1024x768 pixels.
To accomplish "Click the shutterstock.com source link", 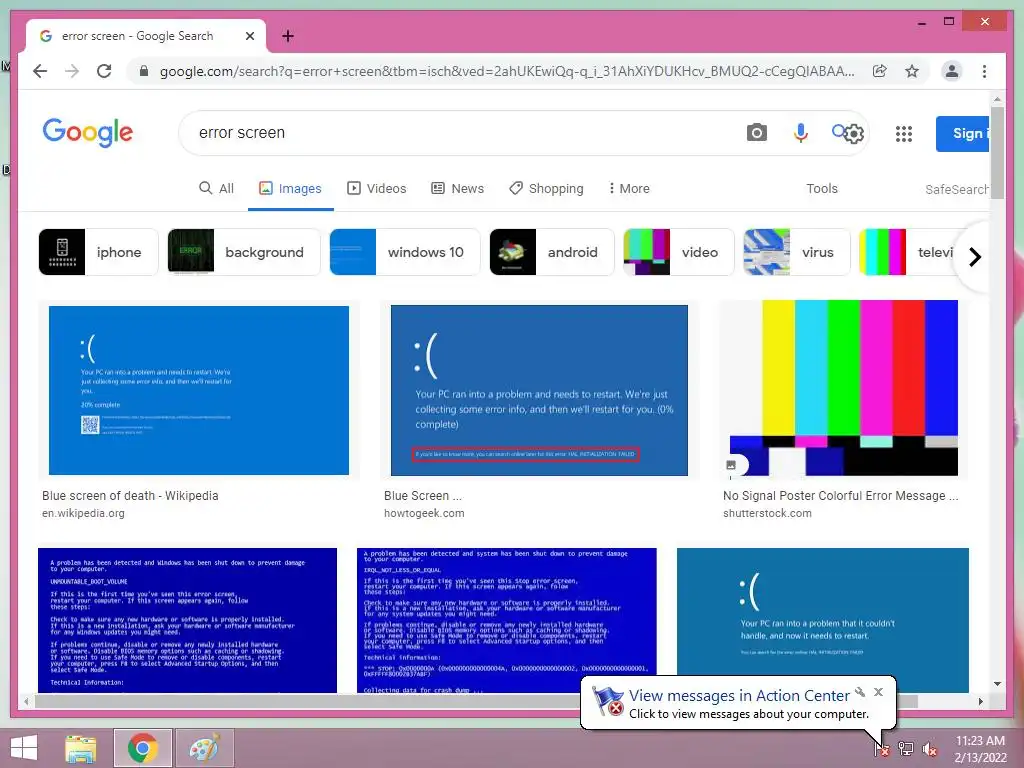I will (x=767, y=513).
